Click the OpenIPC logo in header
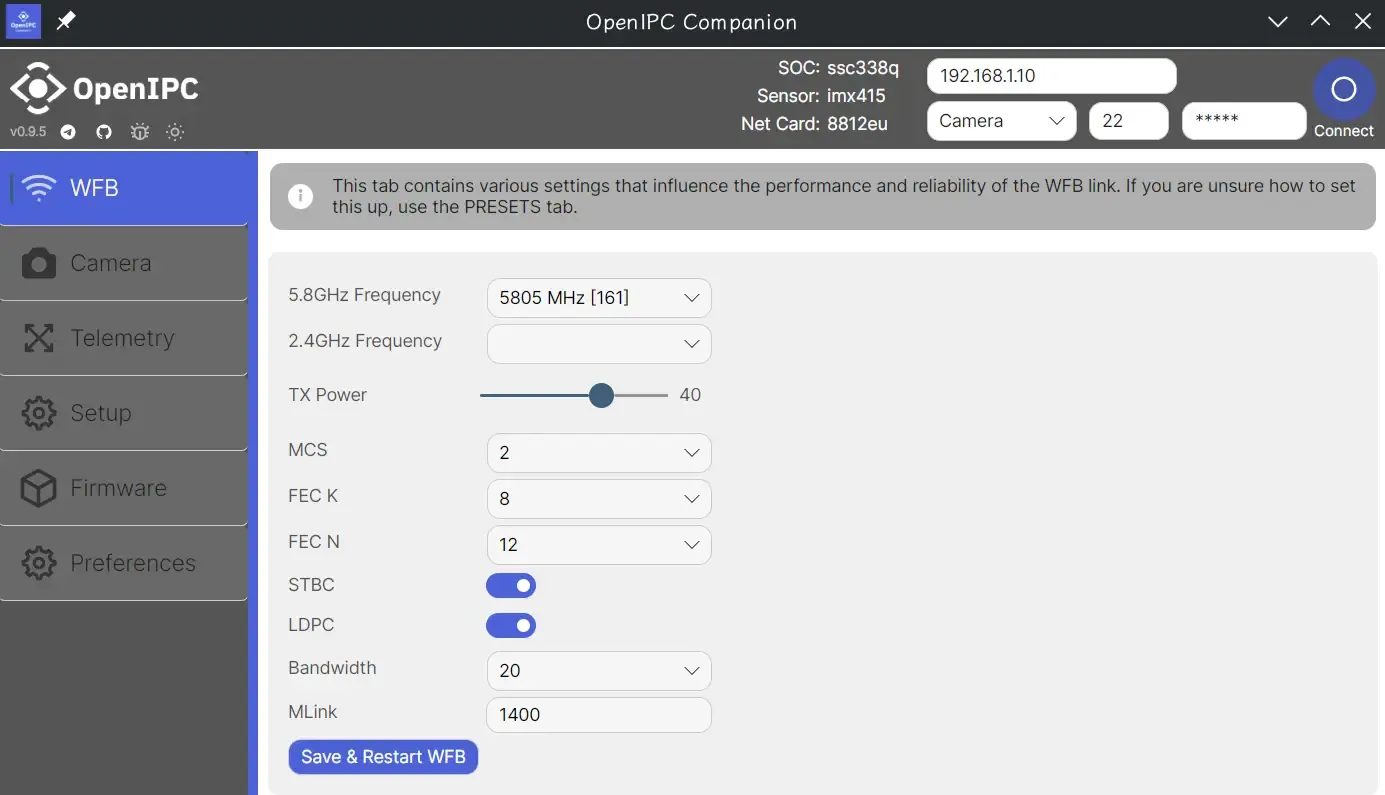The width and height of the screenshot is (1385, 795). 104,89
